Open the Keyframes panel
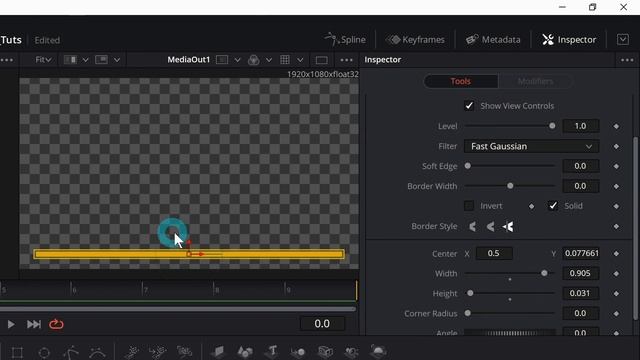 coord(416,40)
